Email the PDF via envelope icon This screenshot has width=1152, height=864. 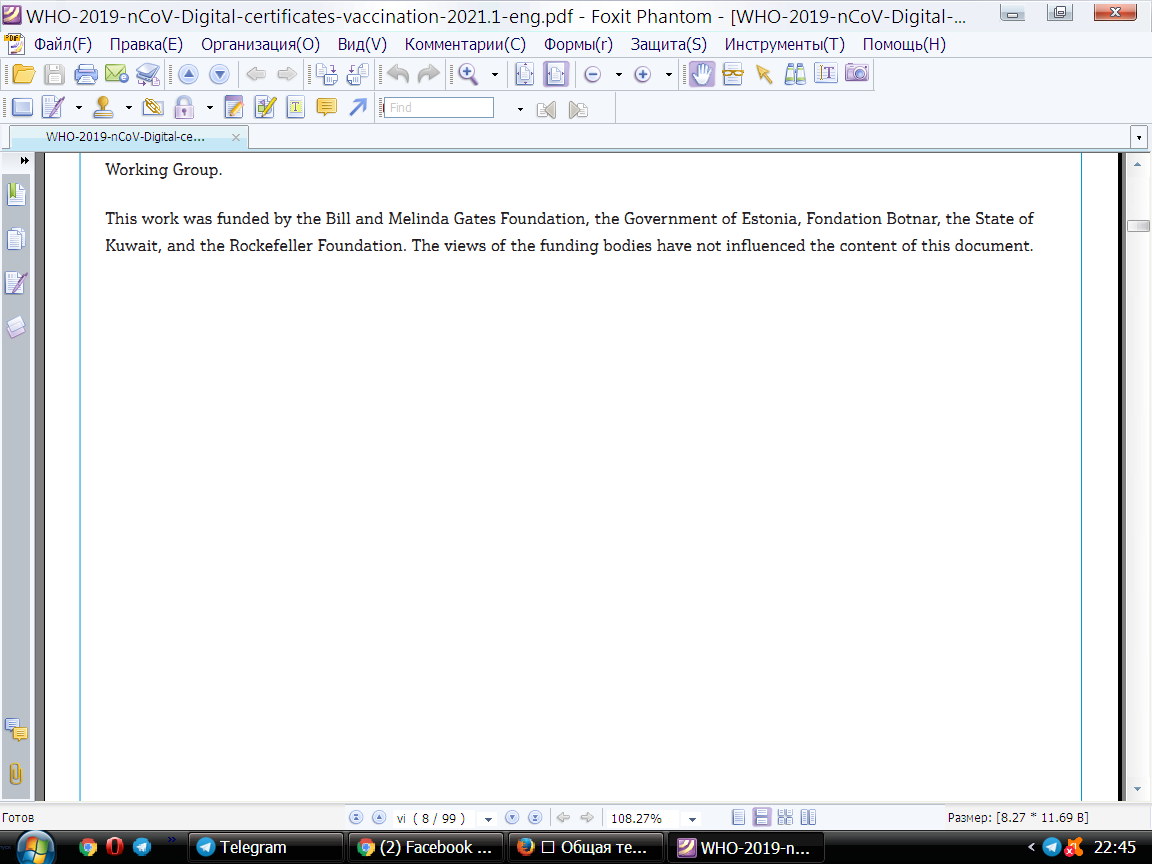click(117, 74)
